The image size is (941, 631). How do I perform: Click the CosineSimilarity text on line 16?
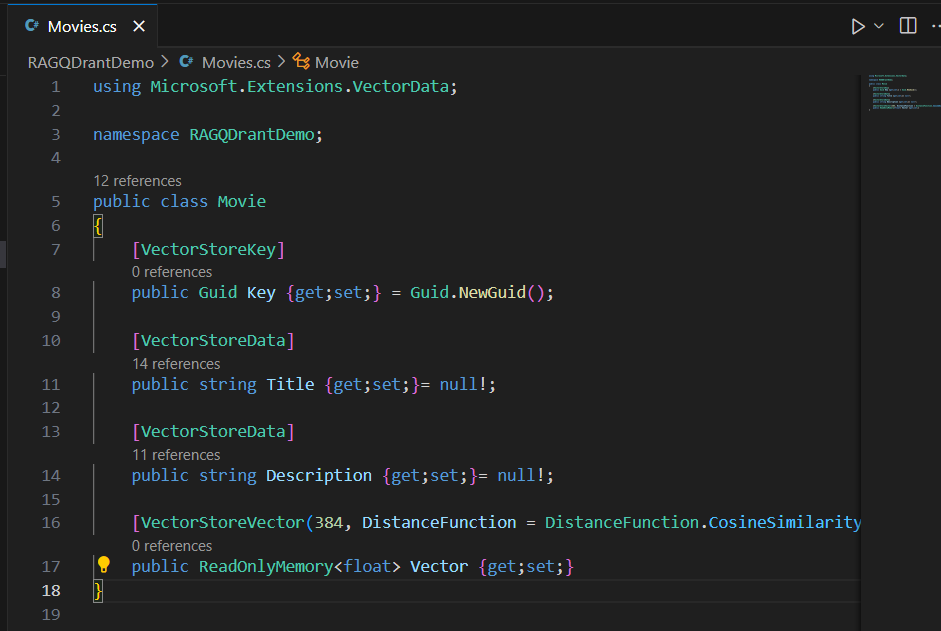[784, 522]
